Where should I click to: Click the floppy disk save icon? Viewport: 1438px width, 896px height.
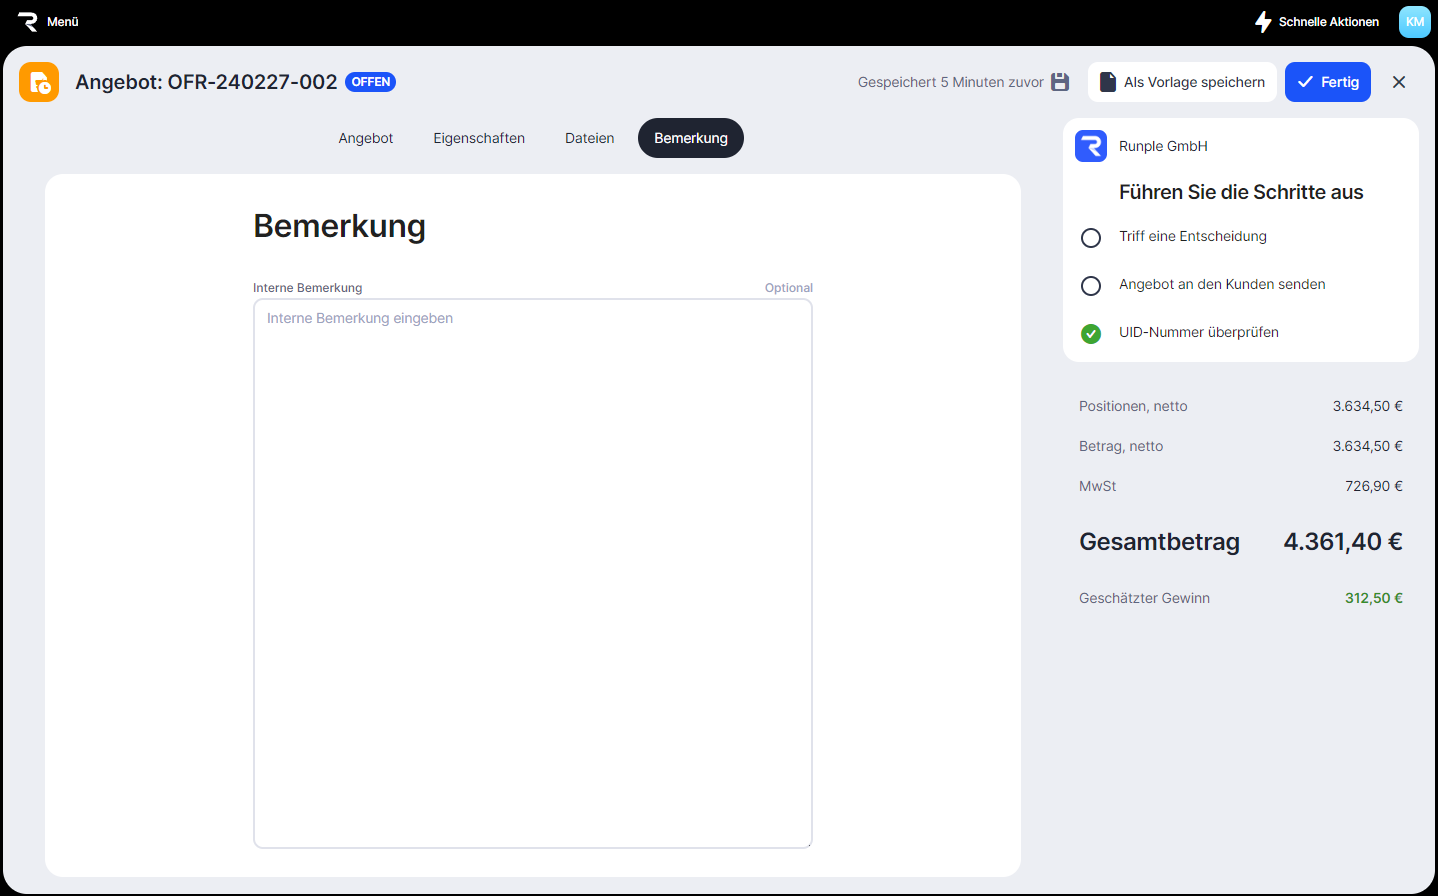click(x=1060, y=82)
